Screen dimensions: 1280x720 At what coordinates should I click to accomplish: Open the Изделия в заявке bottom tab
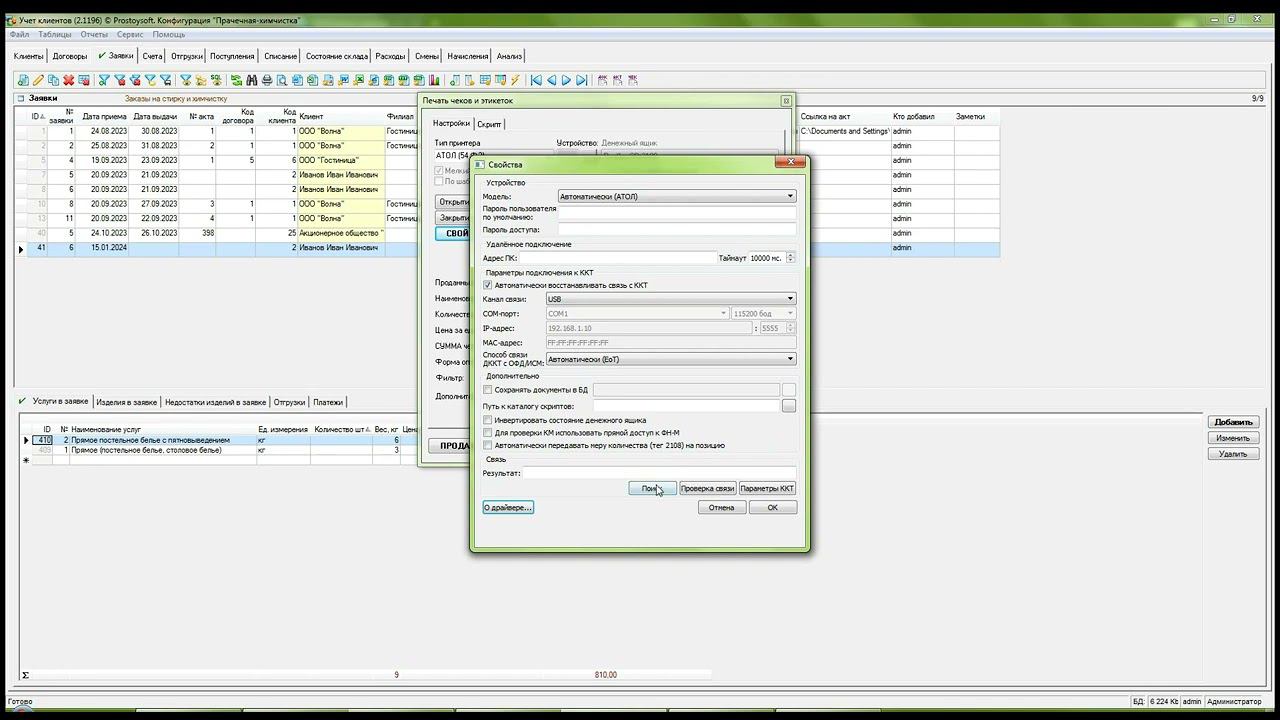pyautogui.click(x=126, y=402)
